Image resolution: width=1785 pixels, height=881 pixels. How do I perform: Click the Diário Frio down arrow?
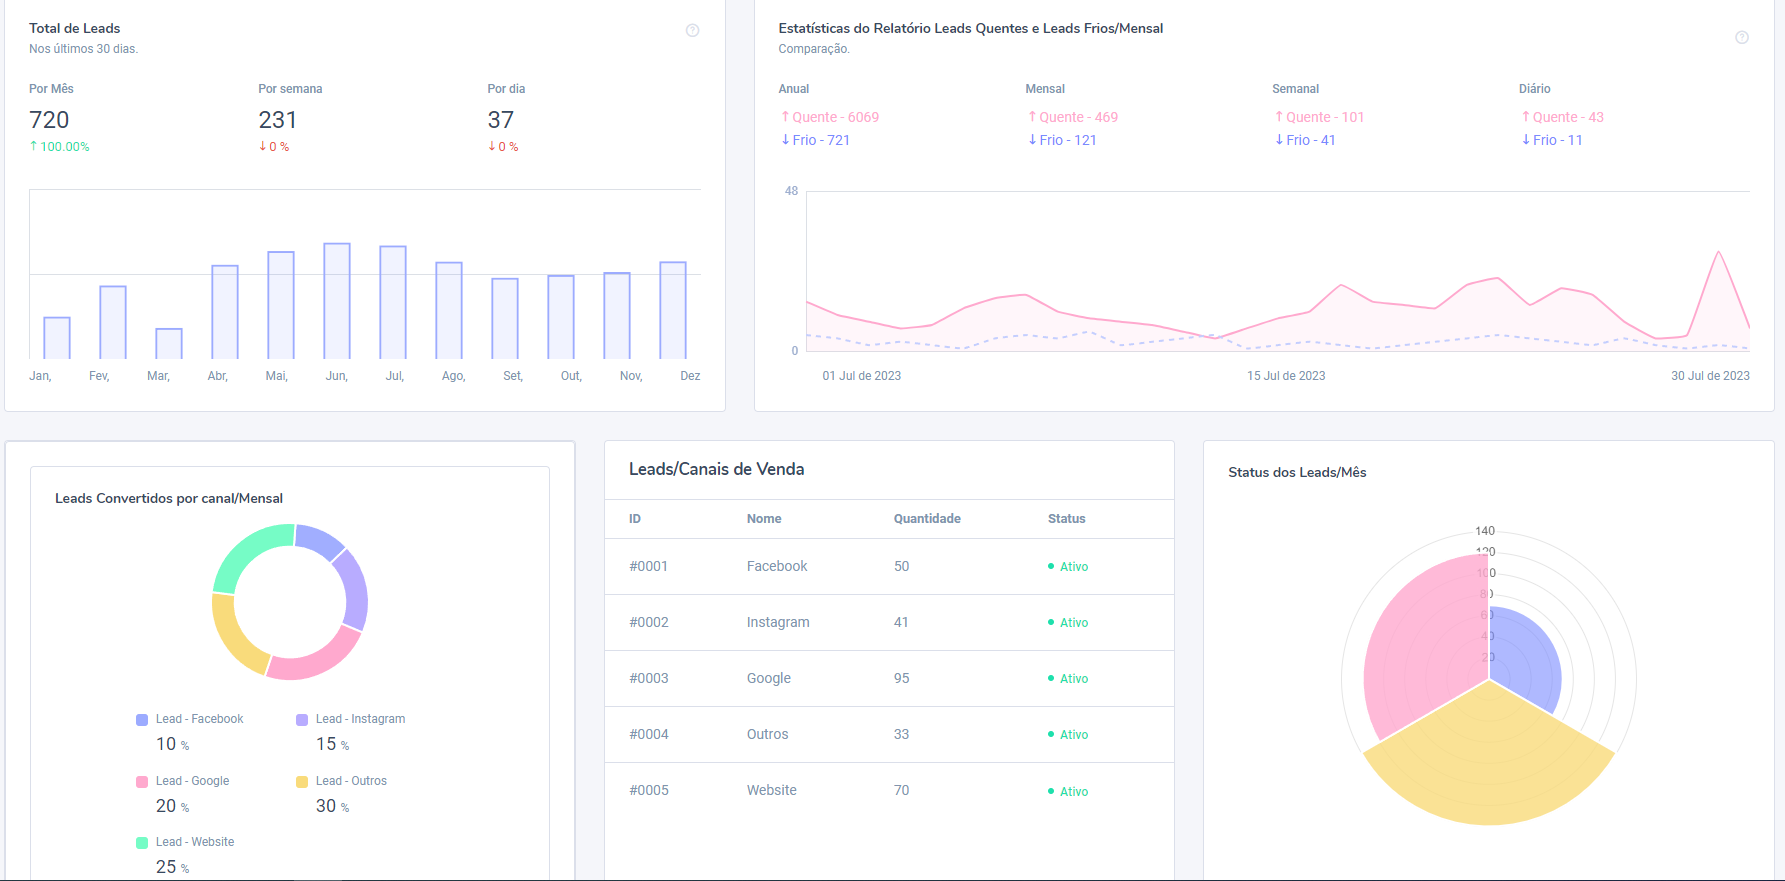click(1525, 140)
